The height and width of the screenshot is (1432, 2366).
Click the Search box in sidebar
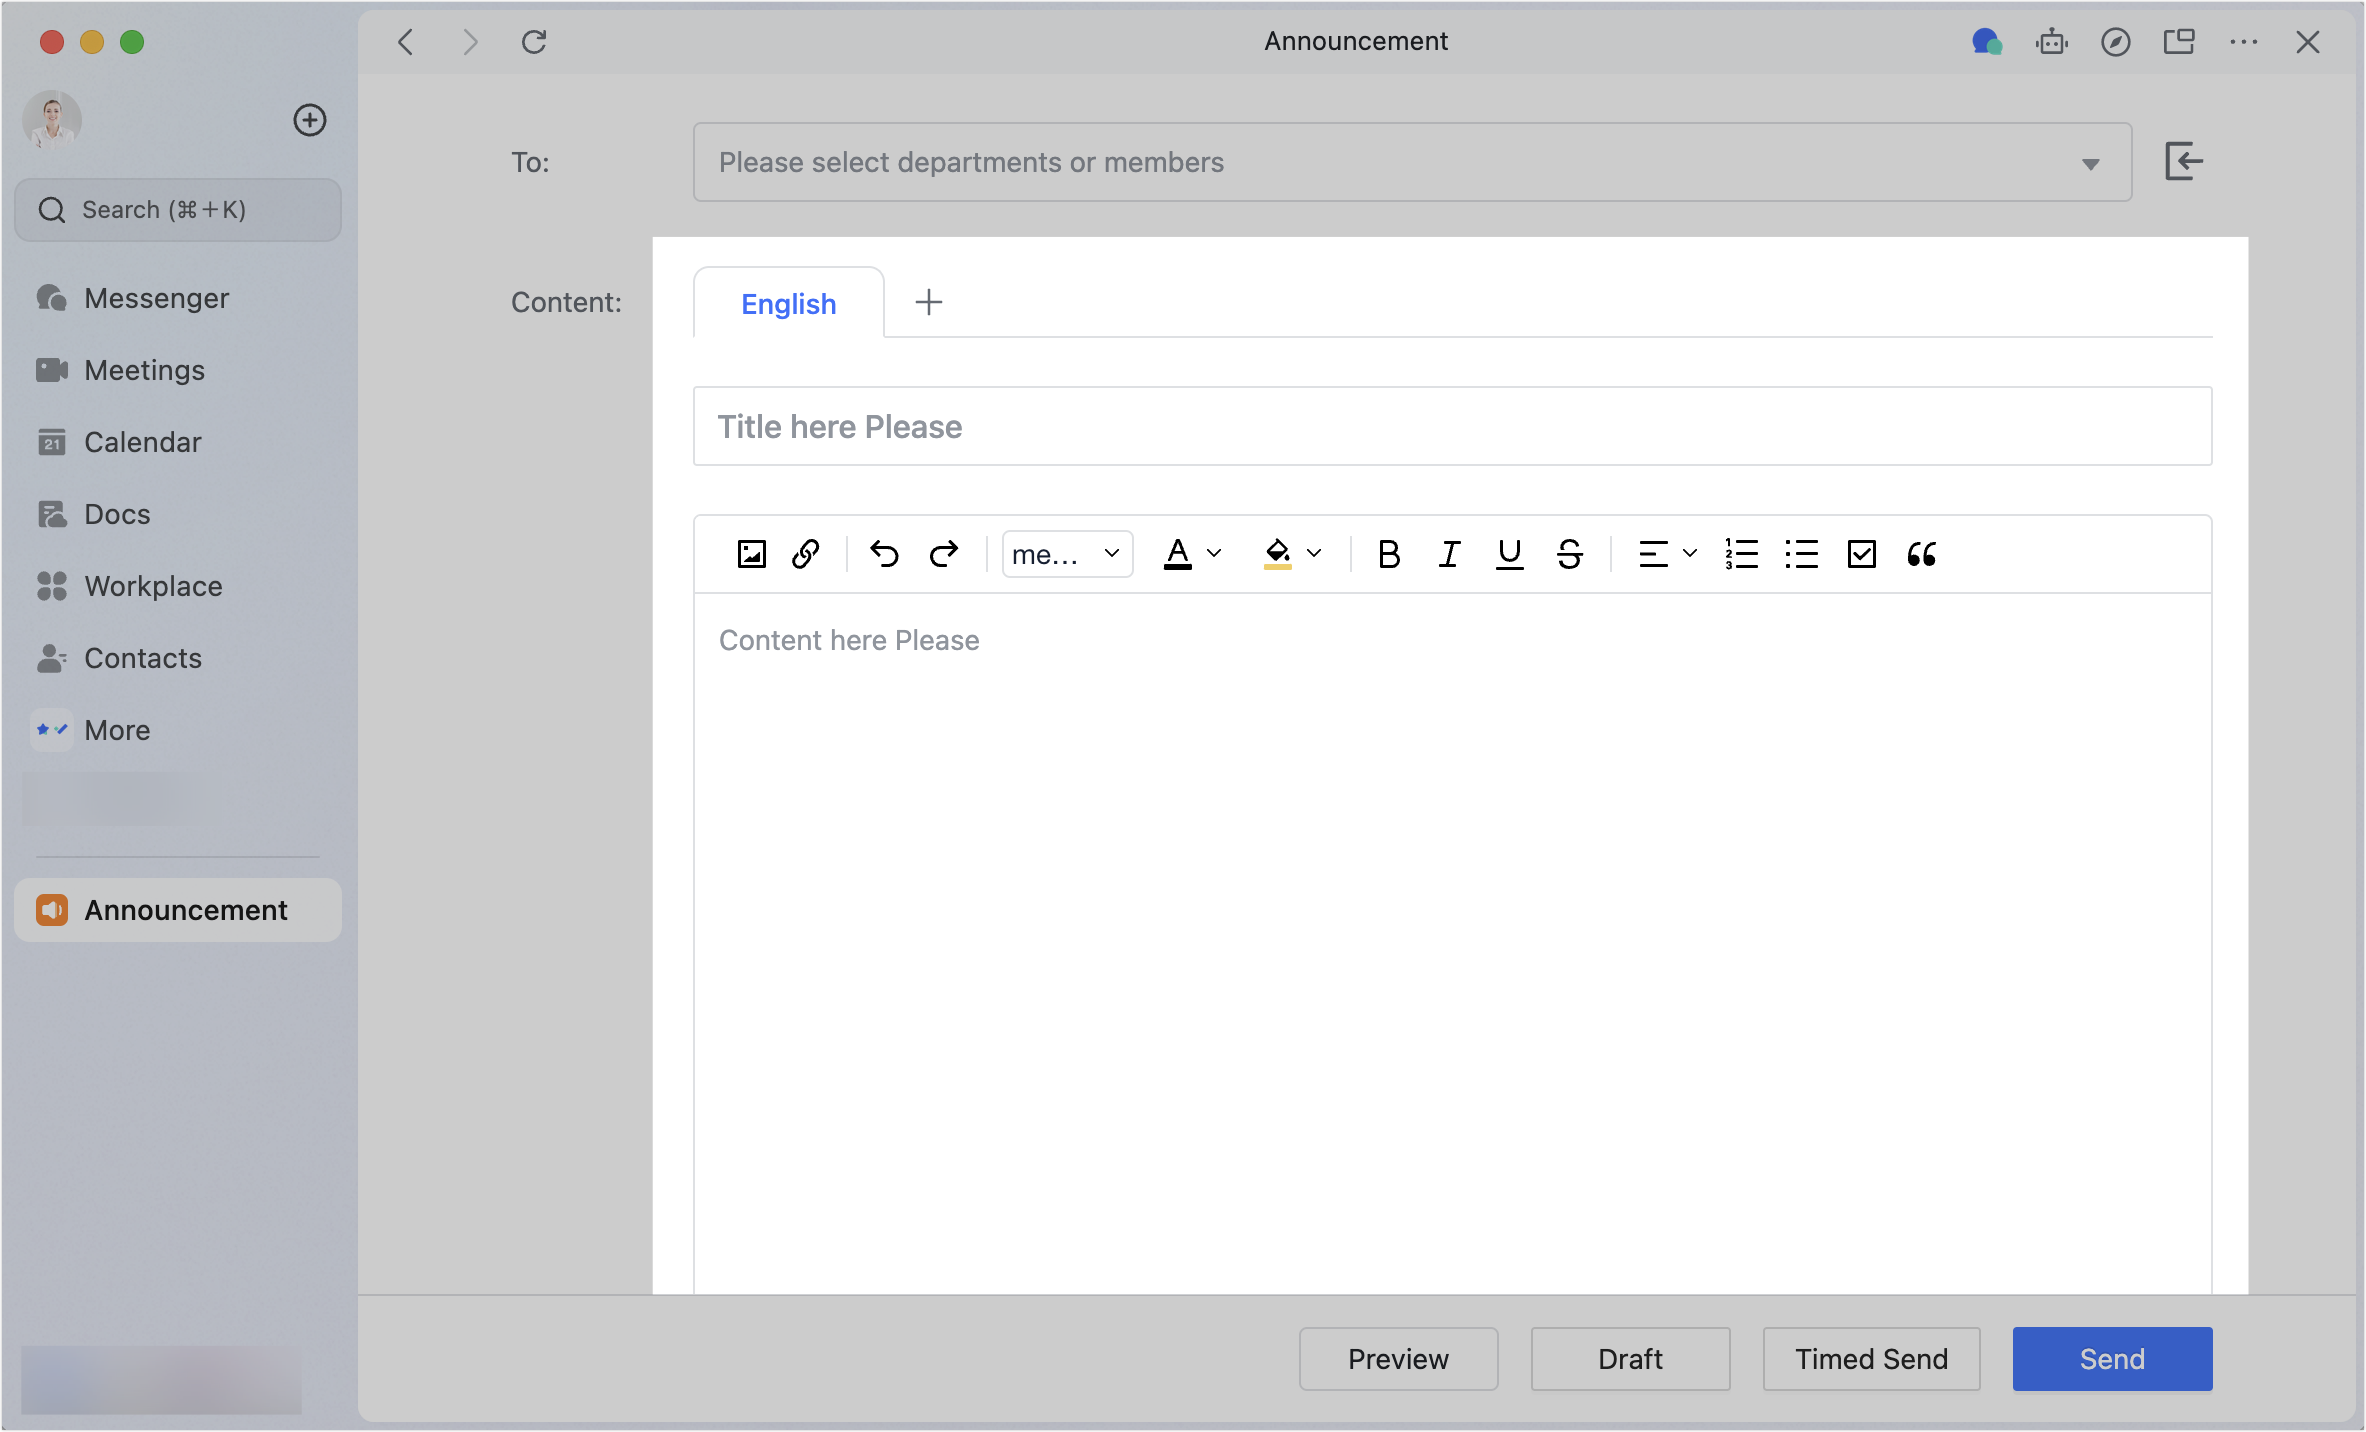pyautogui.click(x=178, y=210)
